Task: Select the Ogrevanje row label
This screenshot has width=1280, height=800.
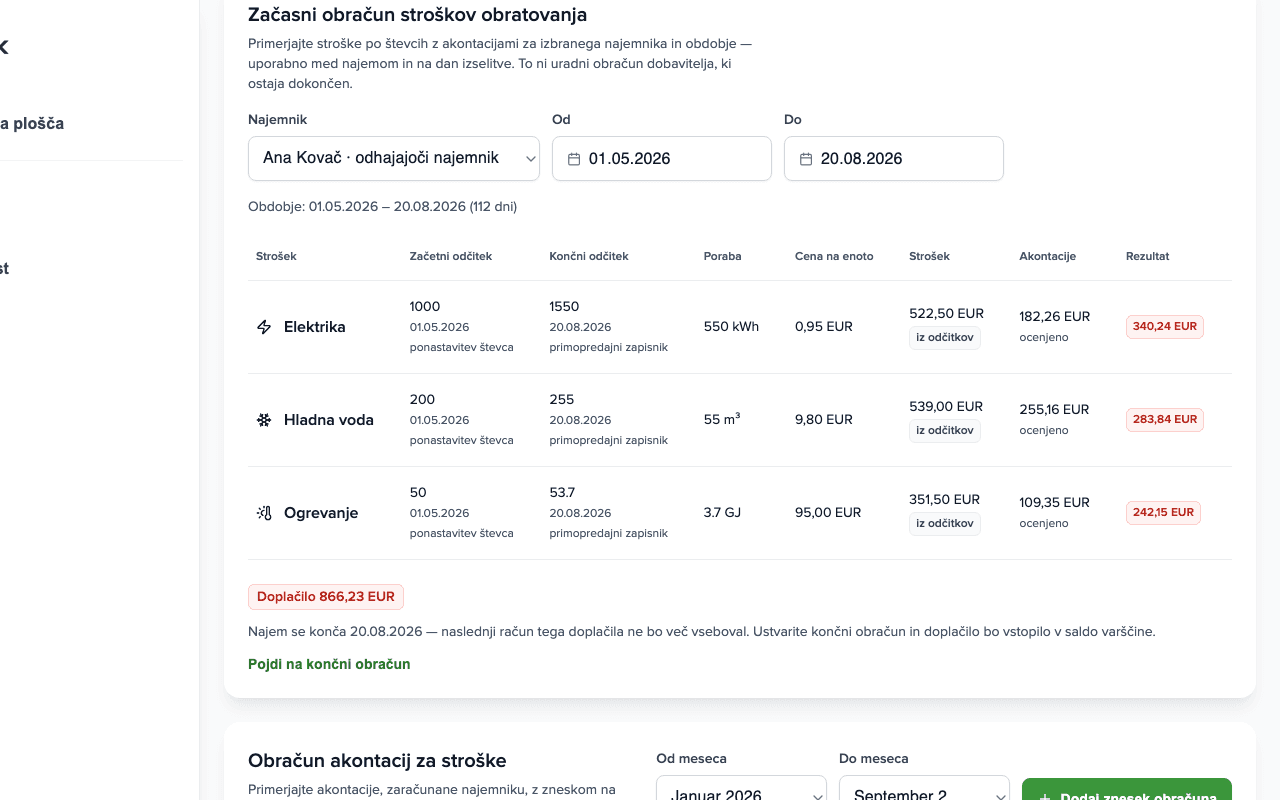Action: (x=321, y=513)
